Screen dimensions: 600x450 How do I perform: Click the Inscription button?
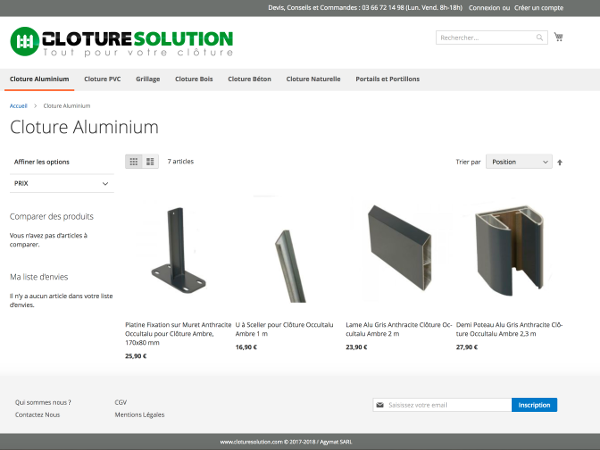534,405
